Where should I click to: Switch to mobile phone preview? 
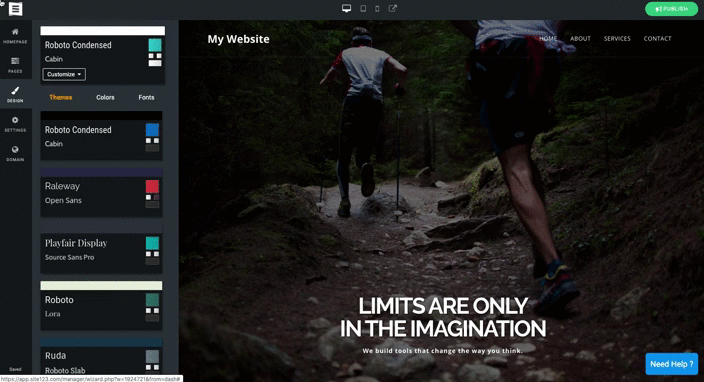(377, 9)
